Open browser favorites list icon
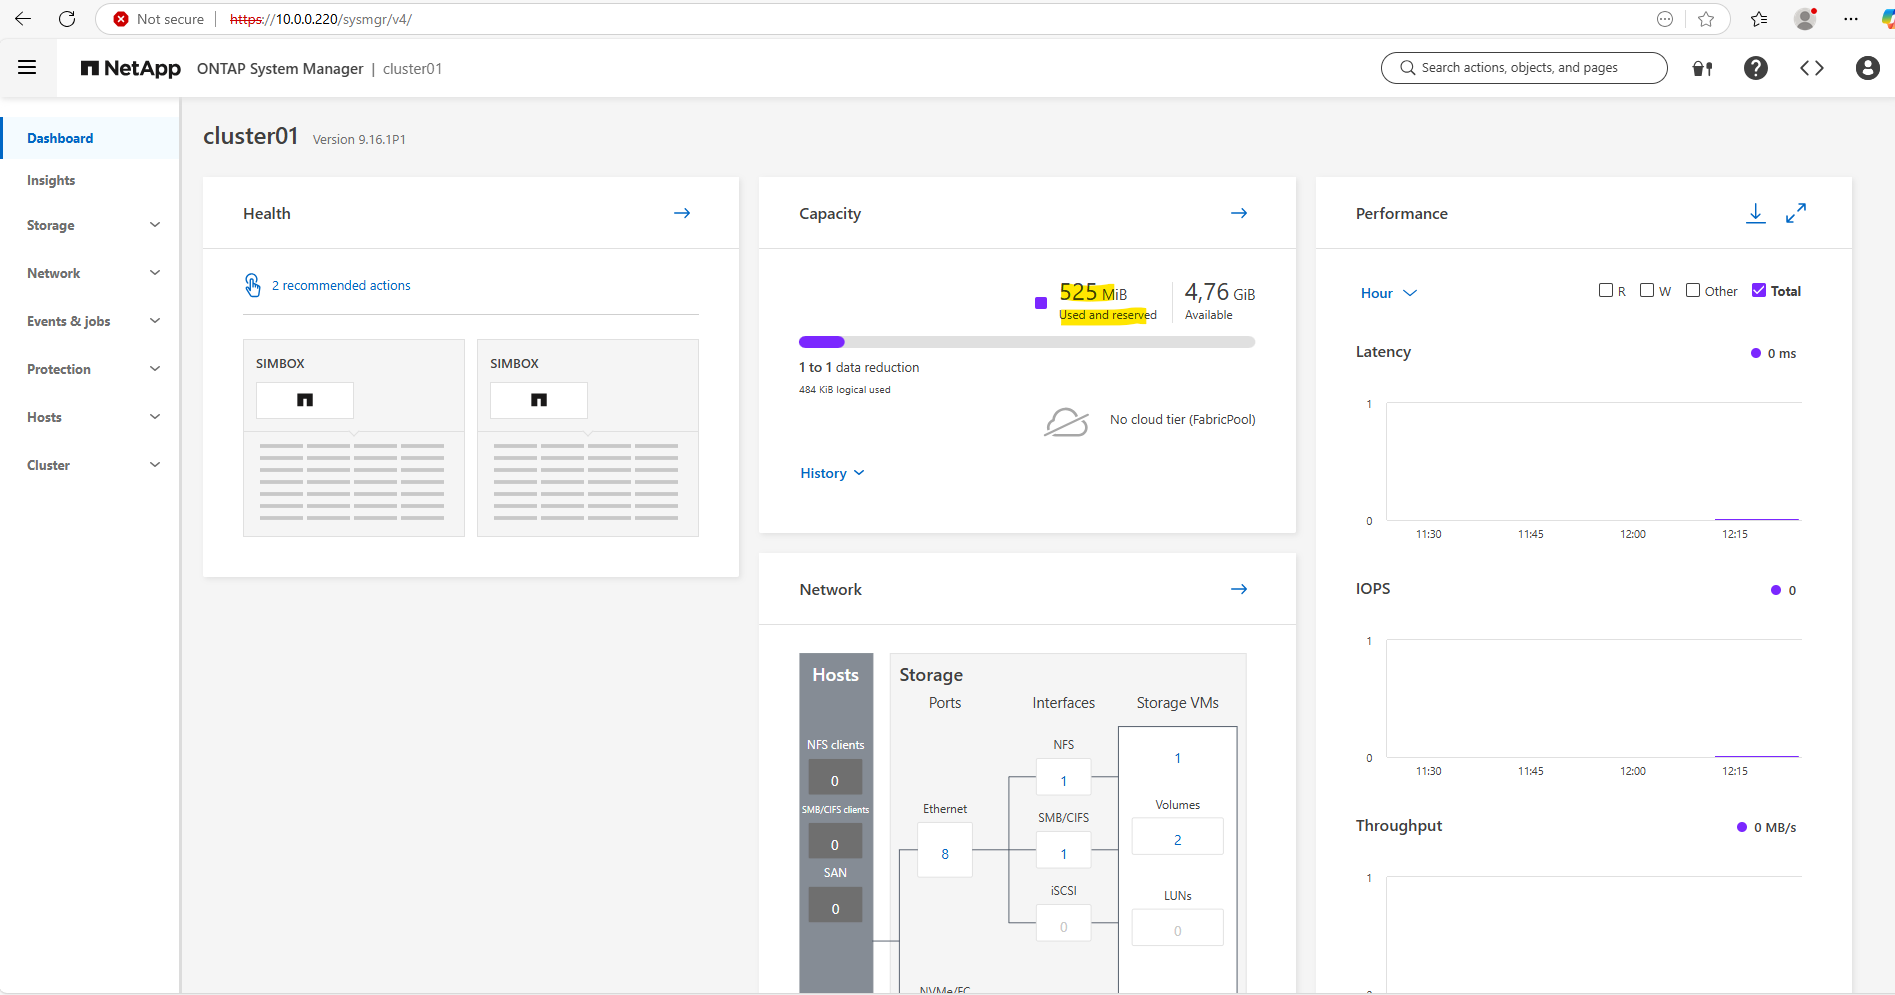Image resolution: width=1895 pixels, height=995 pixels. pyautogui.click(x=1759, y=19)
